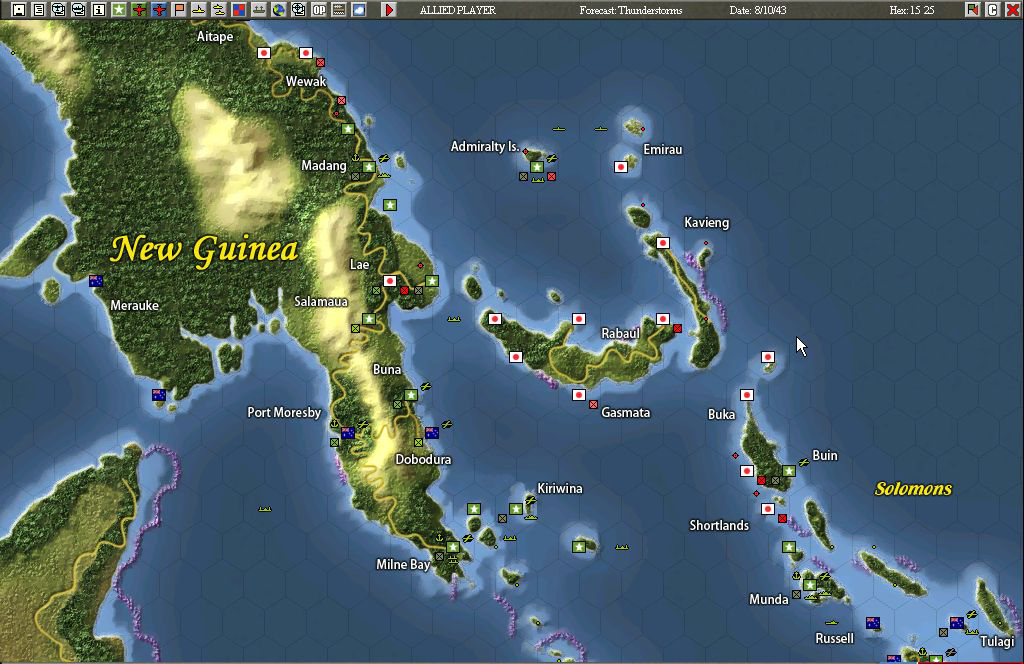Select the Allied star base at Salamaua

369,319
